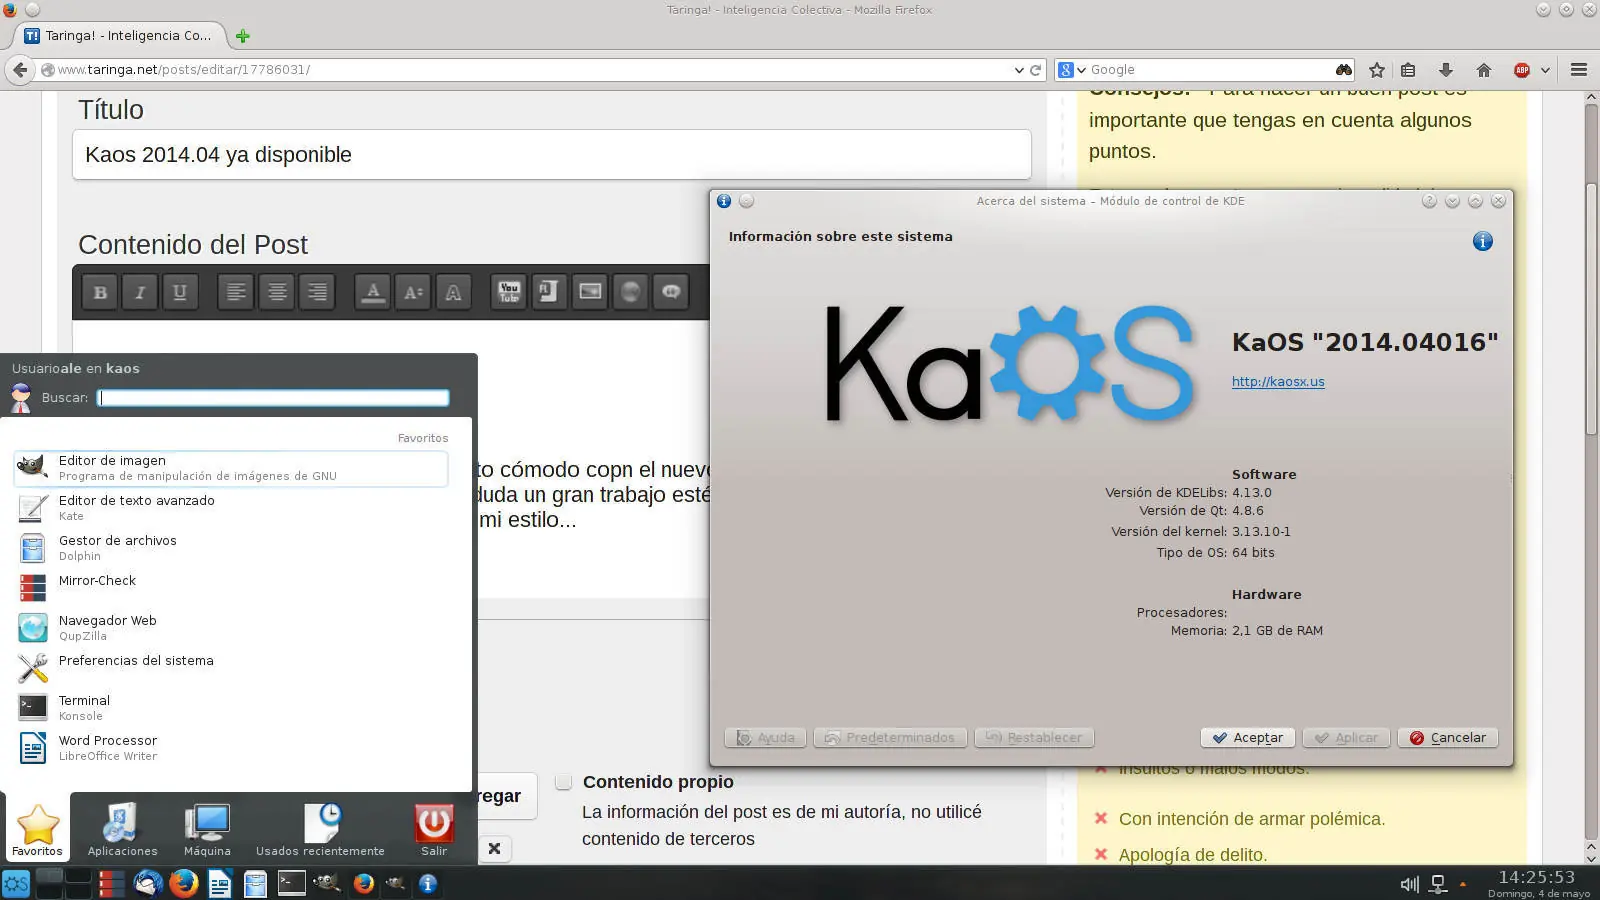Open Kate advanced text editor entry

click(230, 508)
